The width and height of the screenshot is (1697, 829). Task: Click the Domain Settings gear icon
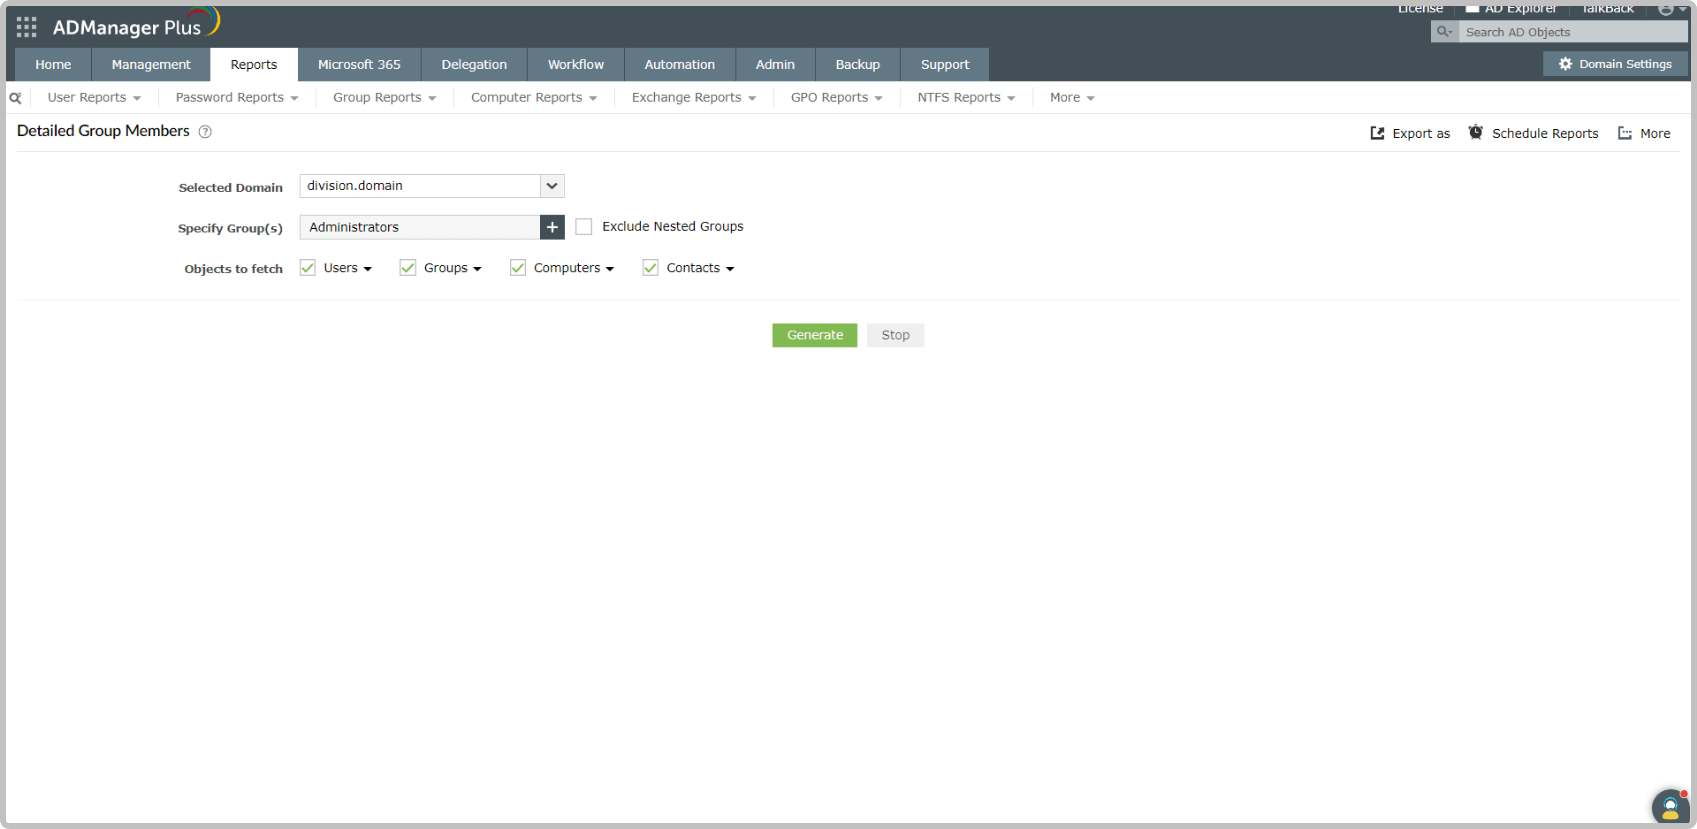(x=1565, y=64)
